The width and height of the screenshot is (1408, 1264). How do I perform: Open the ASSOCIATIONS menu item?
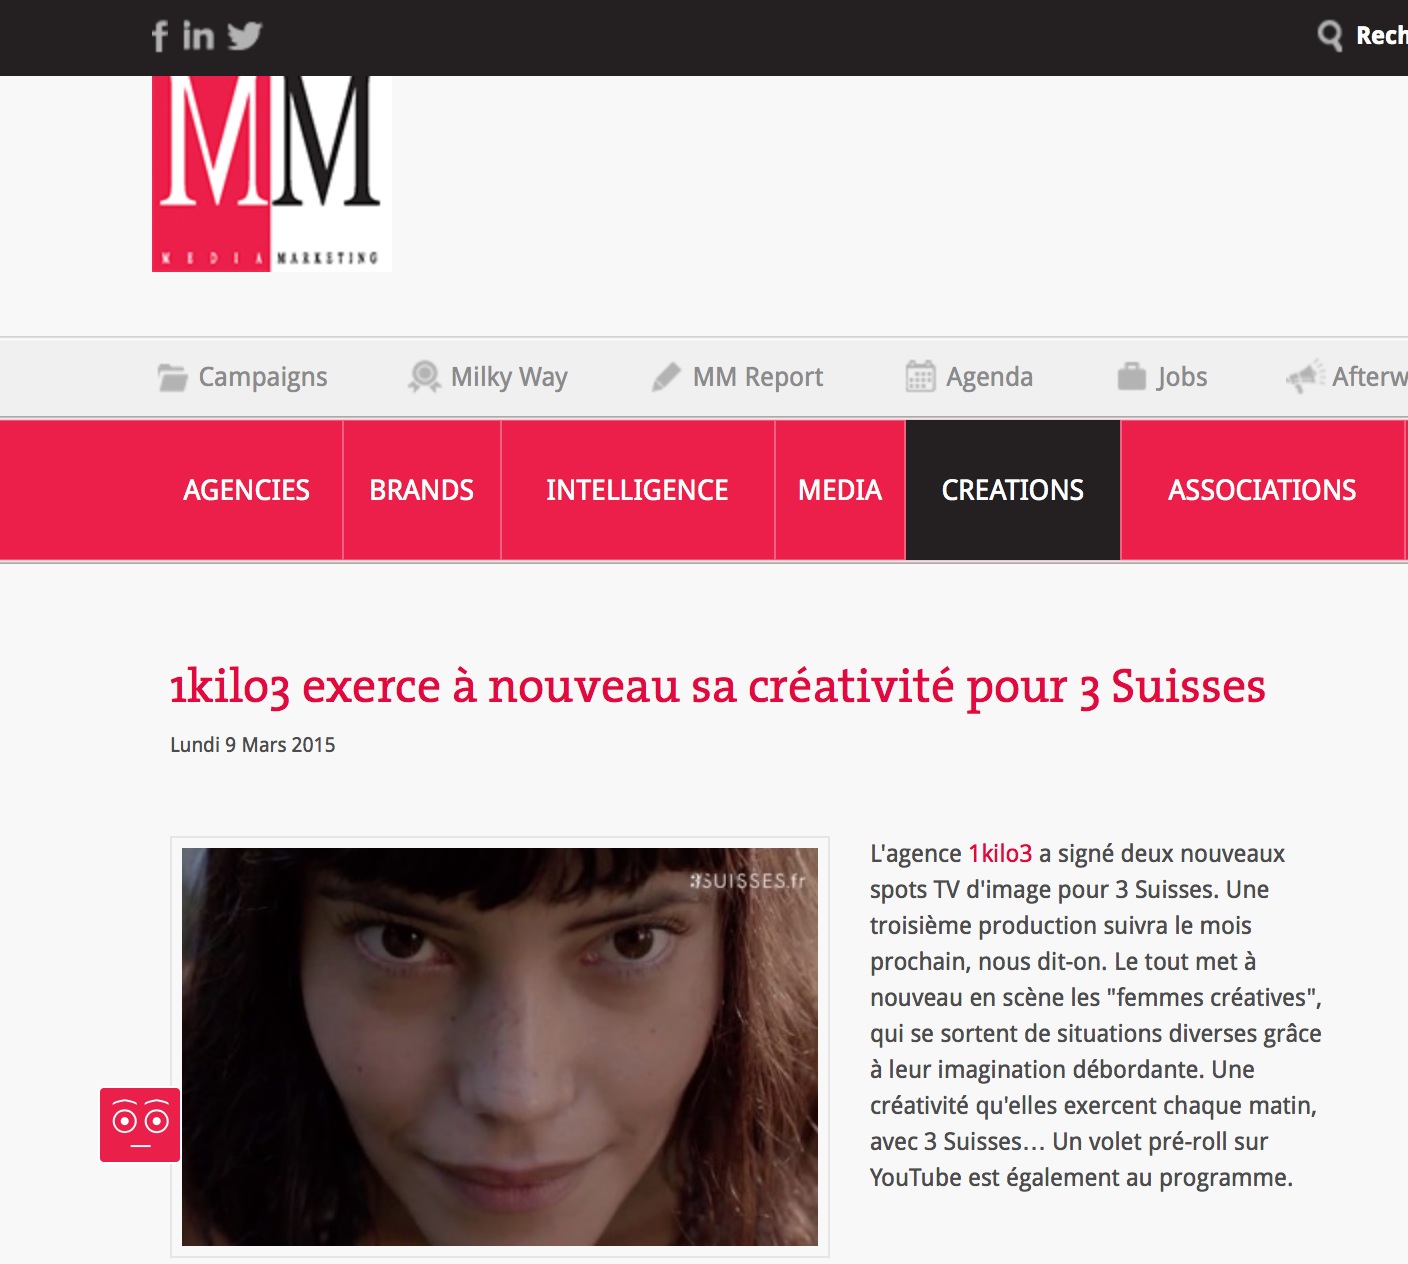coord(1262,490)
